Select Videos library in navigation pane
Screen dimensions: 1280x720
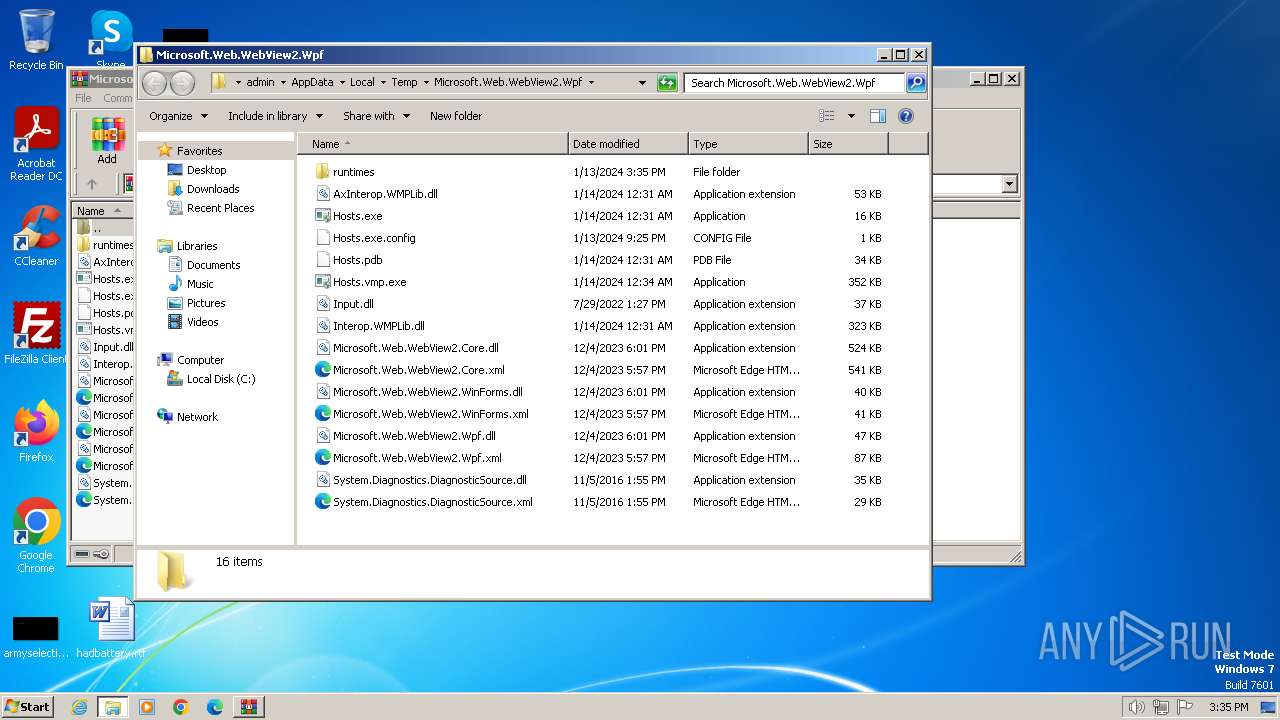pyautogui.click(x=202, y=322)
